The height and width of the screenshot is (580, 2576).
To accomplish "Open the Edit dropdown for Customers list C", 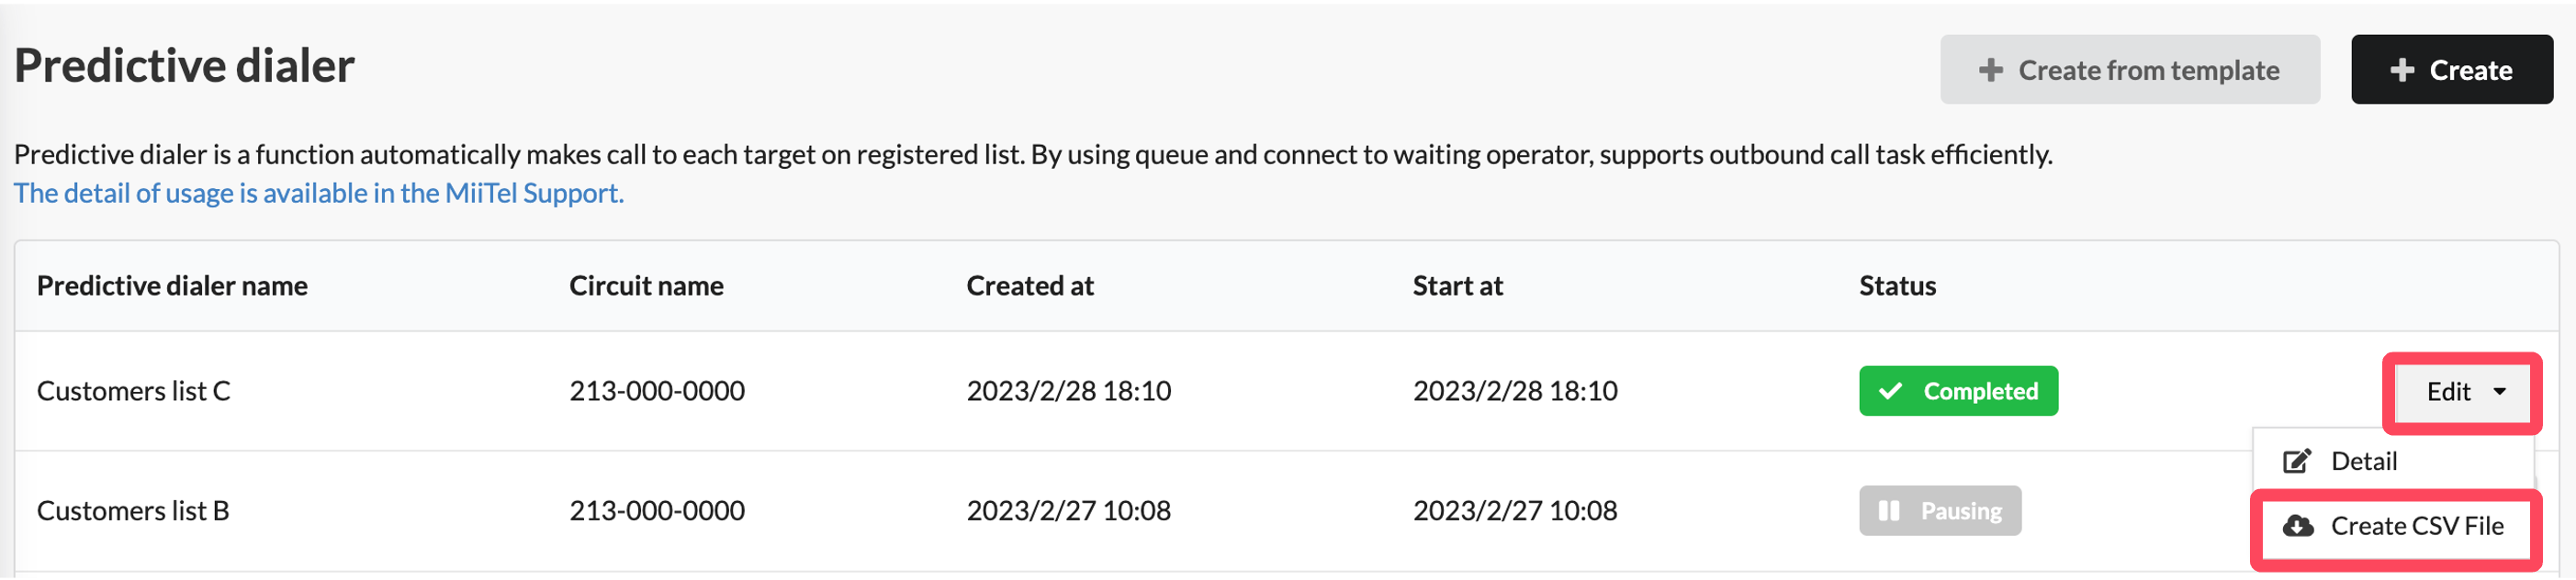I will [2462, 392].
